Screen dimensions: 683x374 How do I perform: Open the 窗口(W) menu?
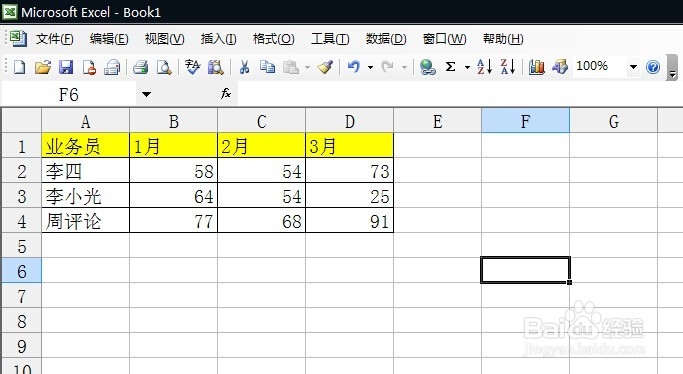[444, 39]
